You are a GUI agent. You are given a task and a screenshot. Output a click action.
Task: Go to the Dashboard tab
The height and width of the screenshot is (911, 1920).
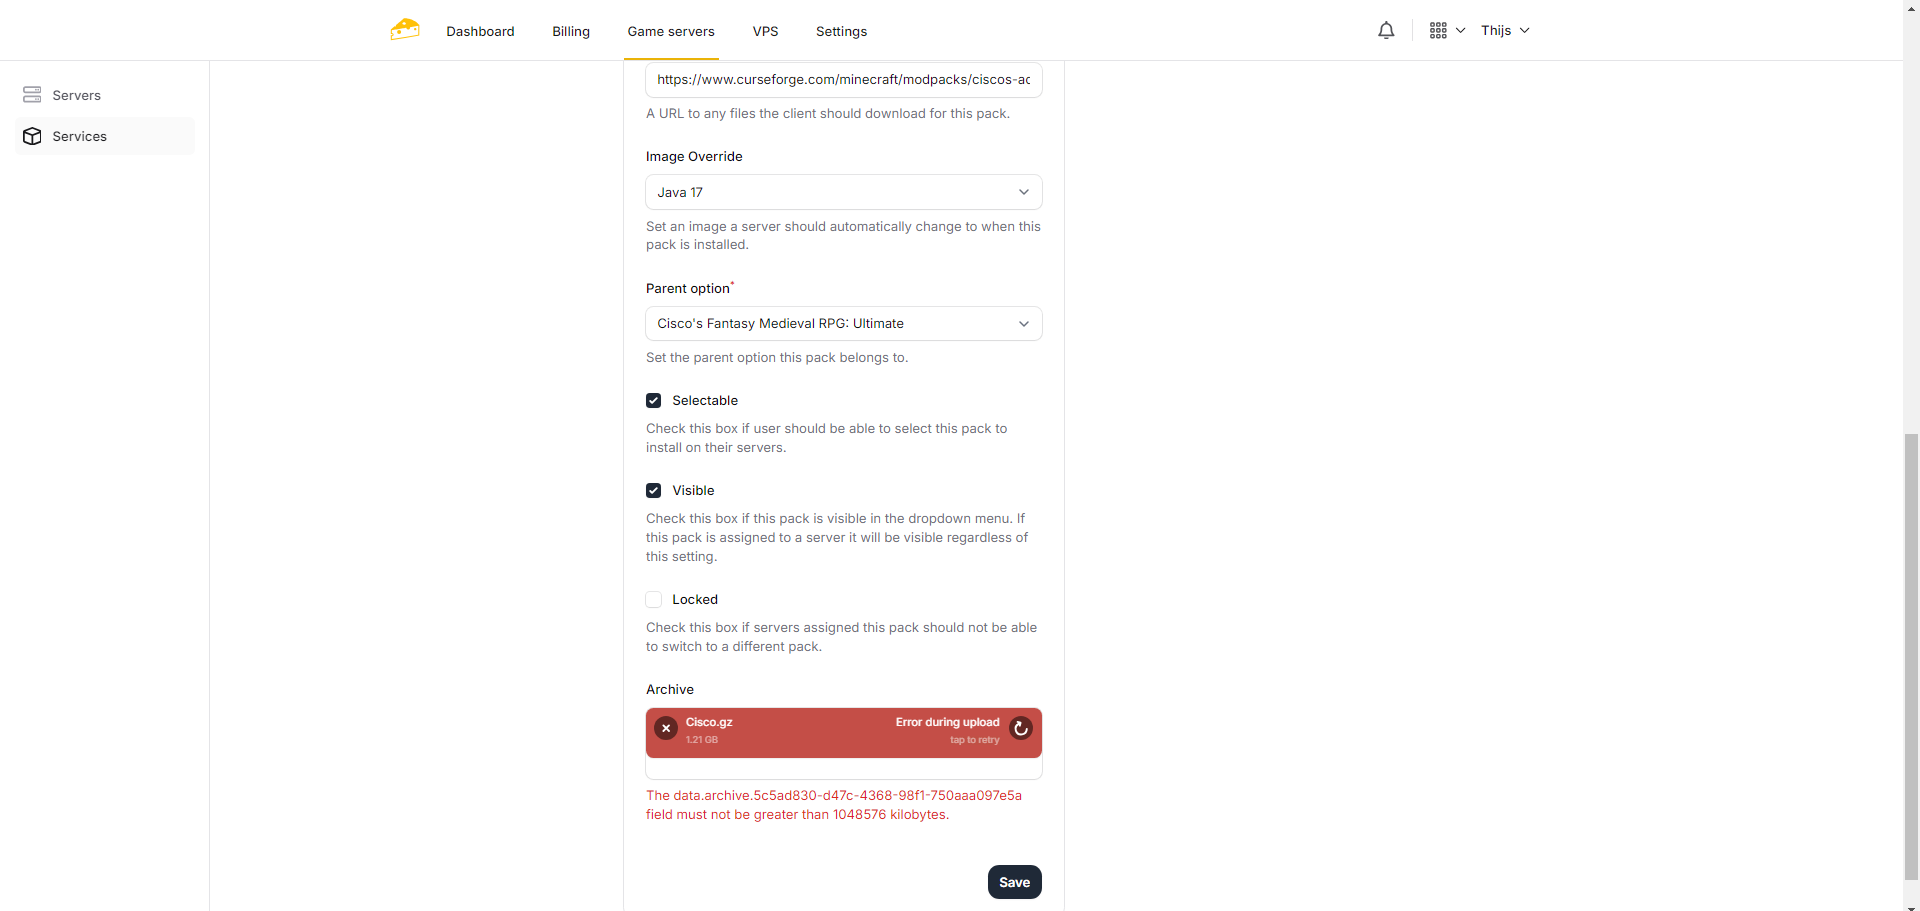(480, 32)
